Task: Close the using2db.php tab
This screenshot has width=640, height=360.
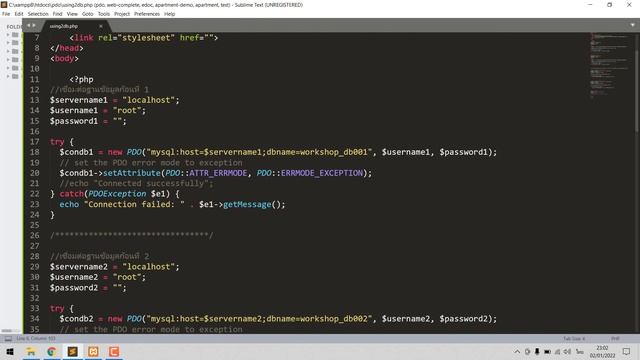Action: click(x=101, y=26)
